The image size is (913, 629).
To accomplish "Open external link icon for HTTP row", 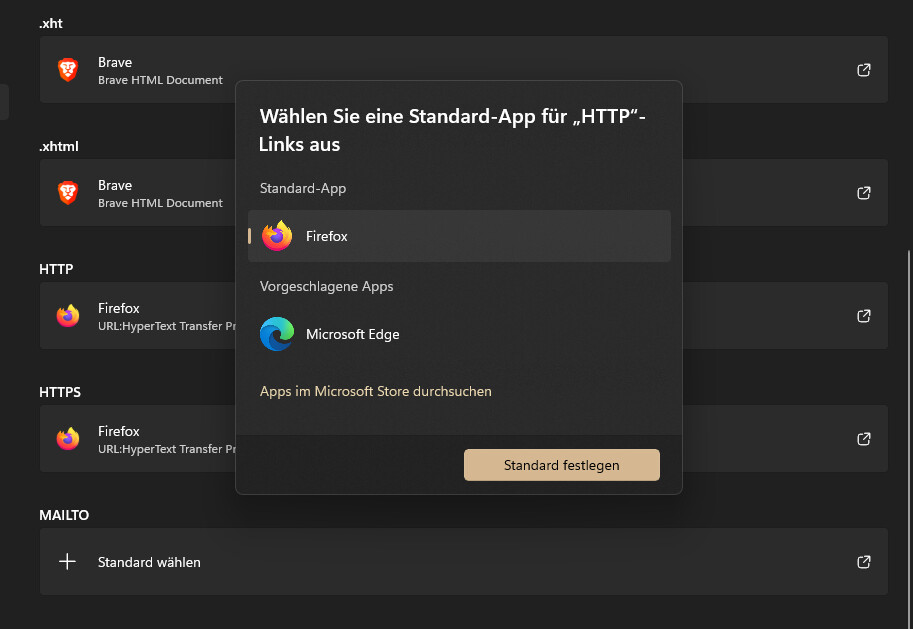I will tap(864, 316).
